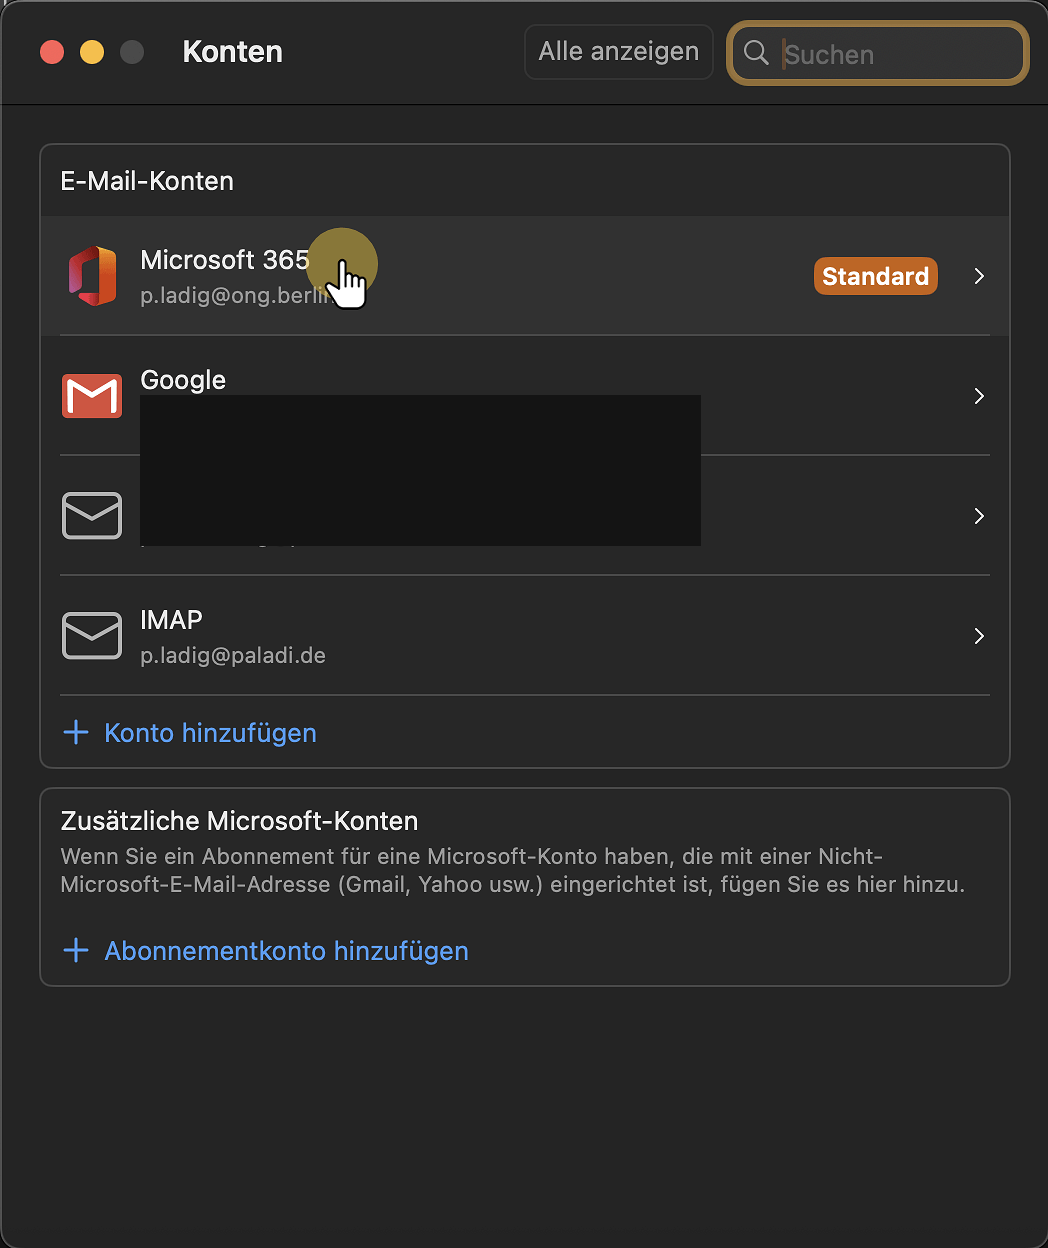Select the Google account label
This screenshot has height=1248, width=1048.
[183, 380]
